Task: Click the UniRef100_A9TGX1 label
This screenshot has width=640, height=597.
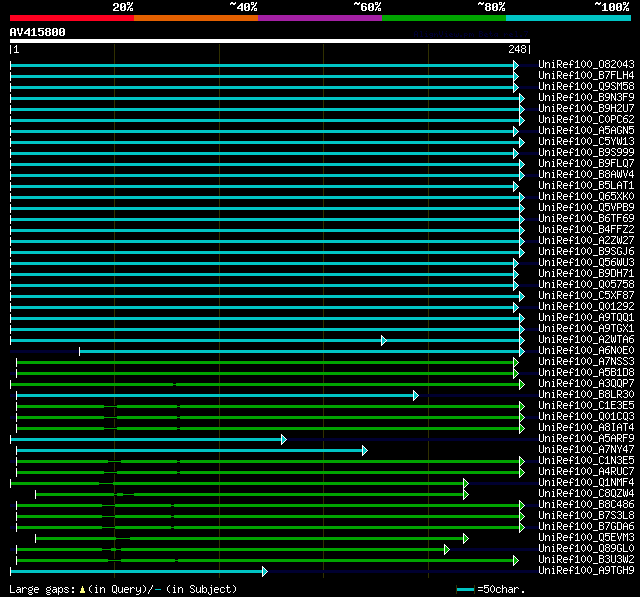Action: (x=586, y=329)
